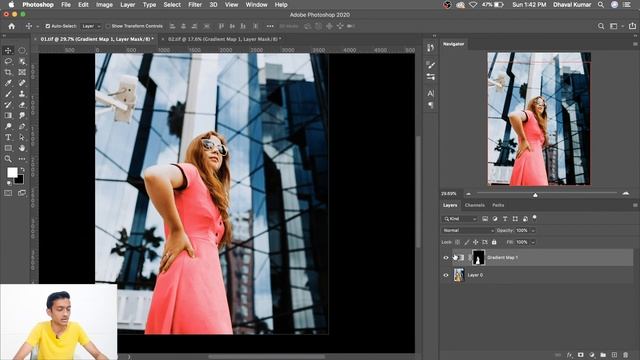Select the Hand tool
The width and height of the screenshot is (640, 360).
pos(22,148)
